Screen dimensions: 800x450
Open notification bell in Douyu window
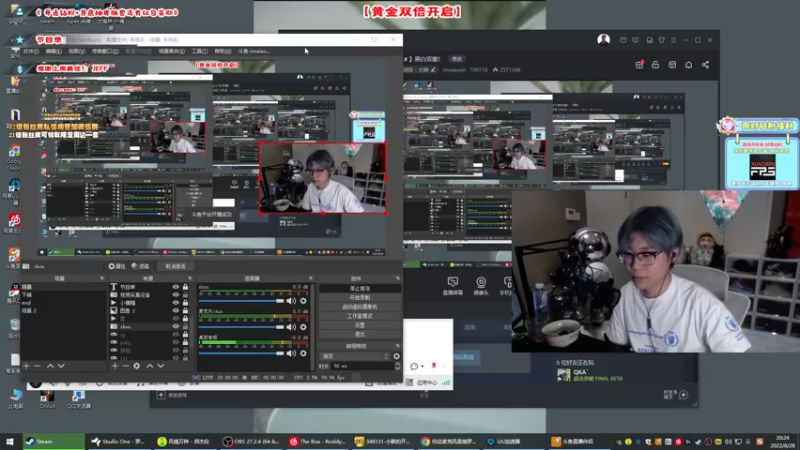(688, 65)
